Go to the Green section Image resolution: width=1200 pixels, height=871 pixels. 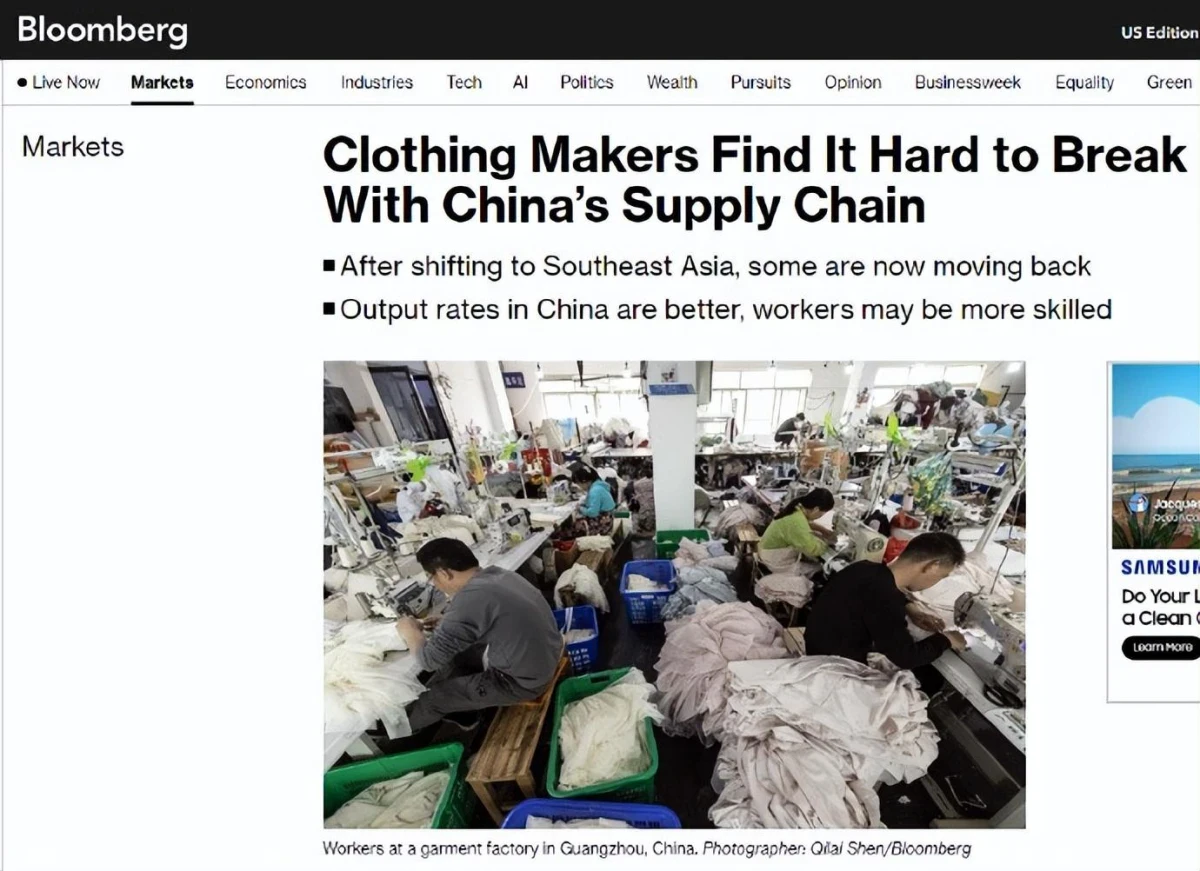[1169, 83]
